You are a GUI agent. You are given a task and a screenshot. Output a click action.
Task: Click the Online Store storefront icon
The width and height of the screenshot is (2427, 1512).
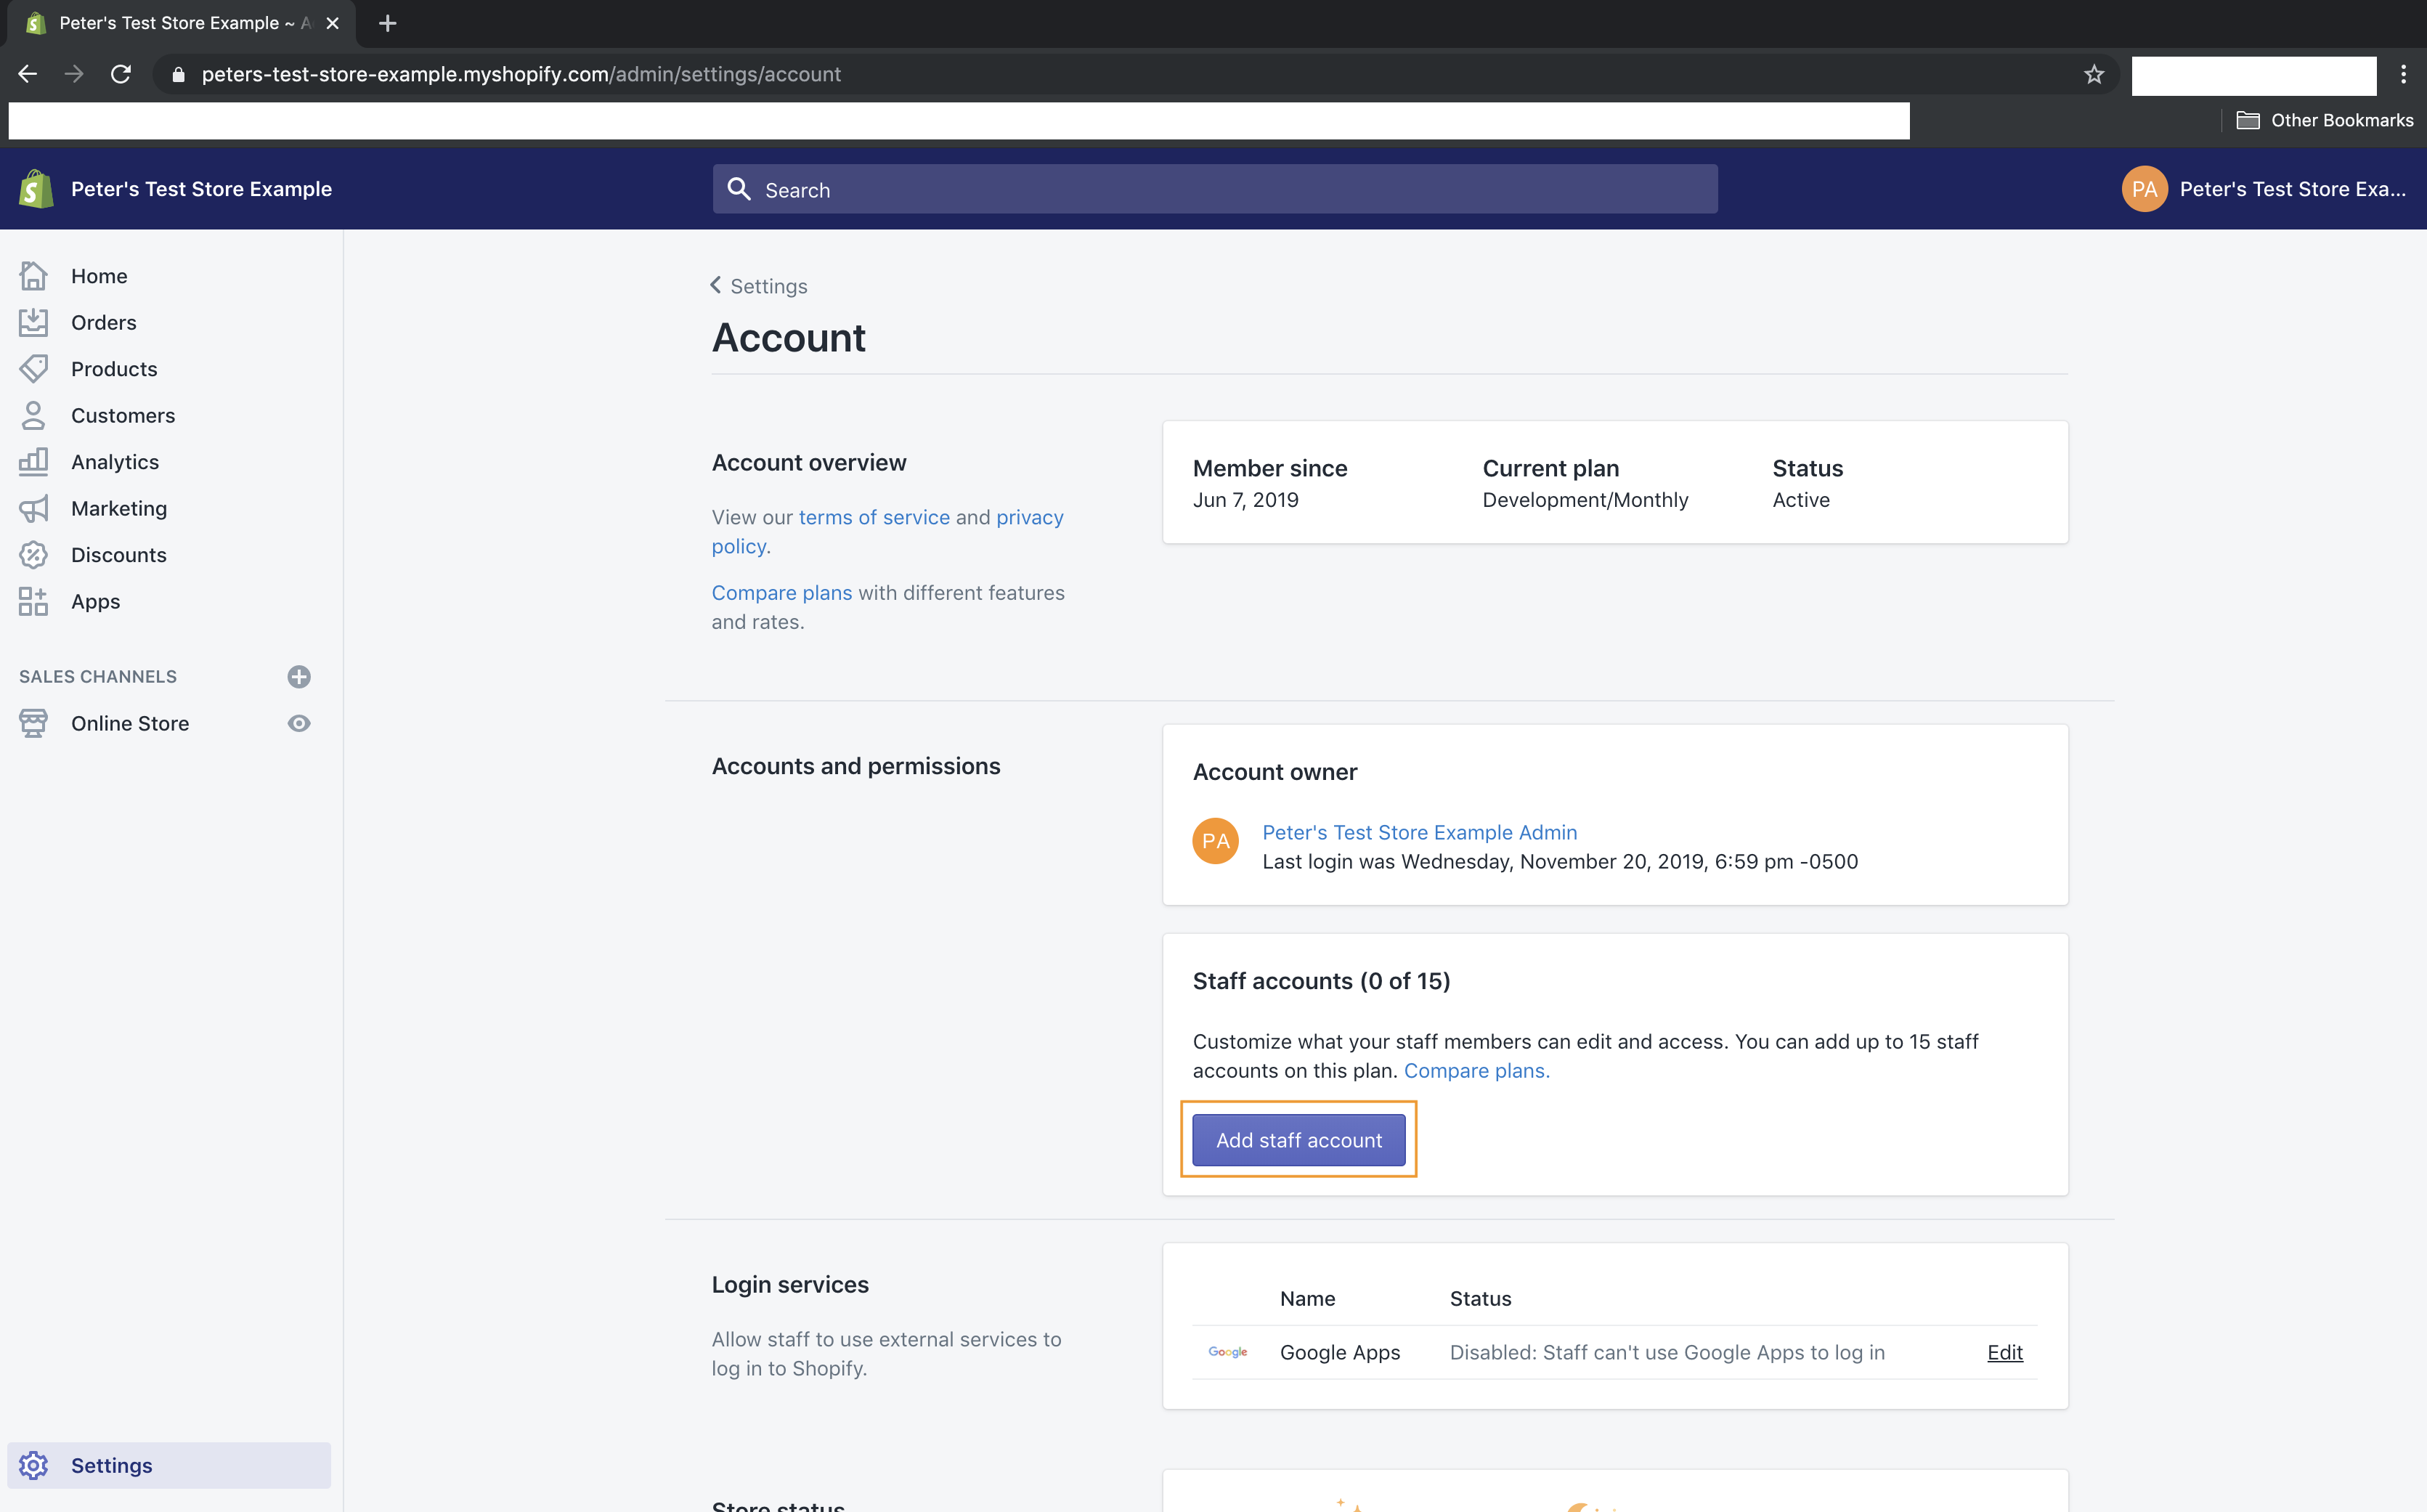point(33,723)
